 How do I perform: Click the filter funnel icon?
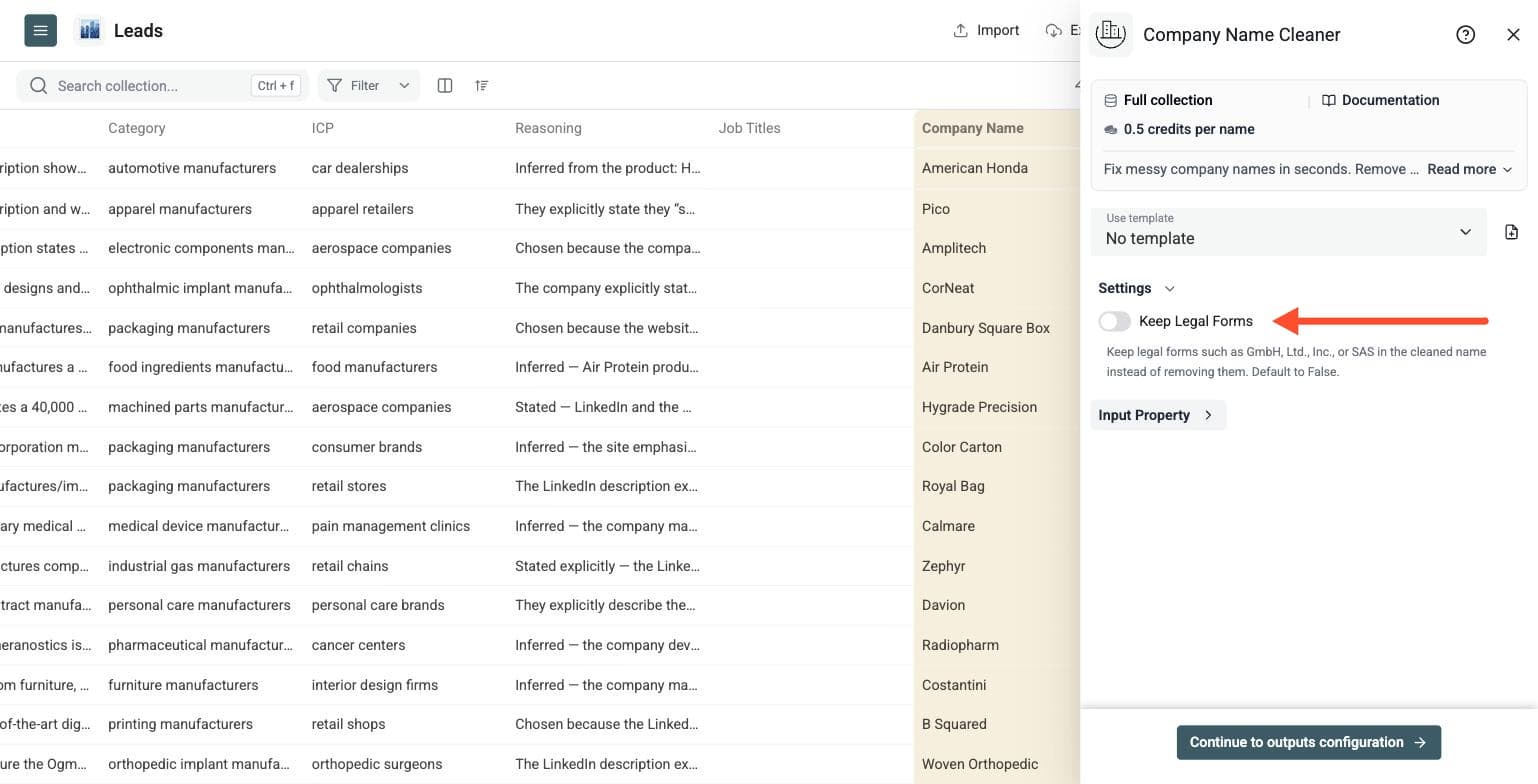tap(335, 85)
